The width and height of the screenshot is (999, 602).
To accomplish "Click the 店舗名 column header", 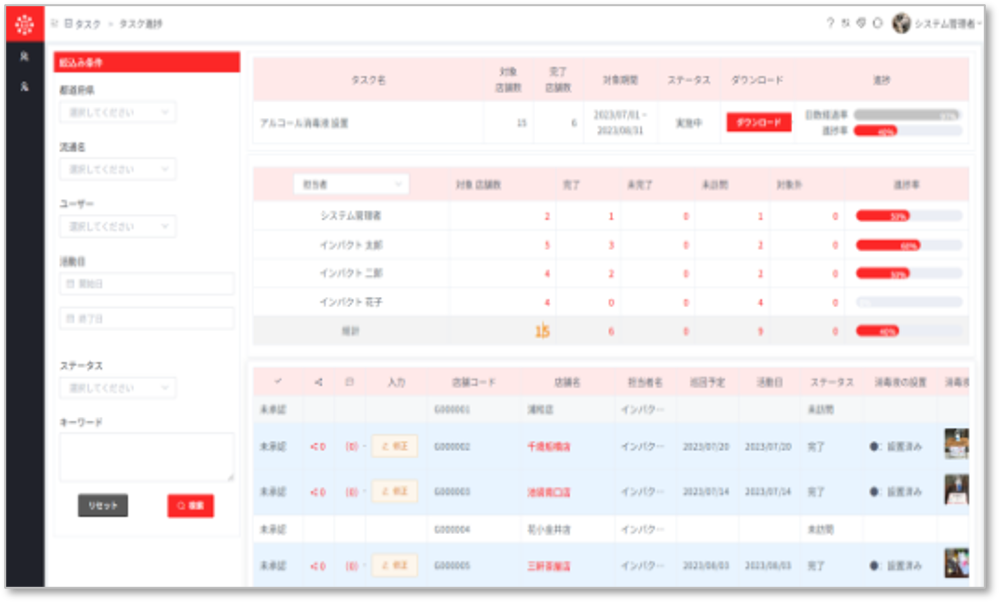I will (x=566, y=382).
